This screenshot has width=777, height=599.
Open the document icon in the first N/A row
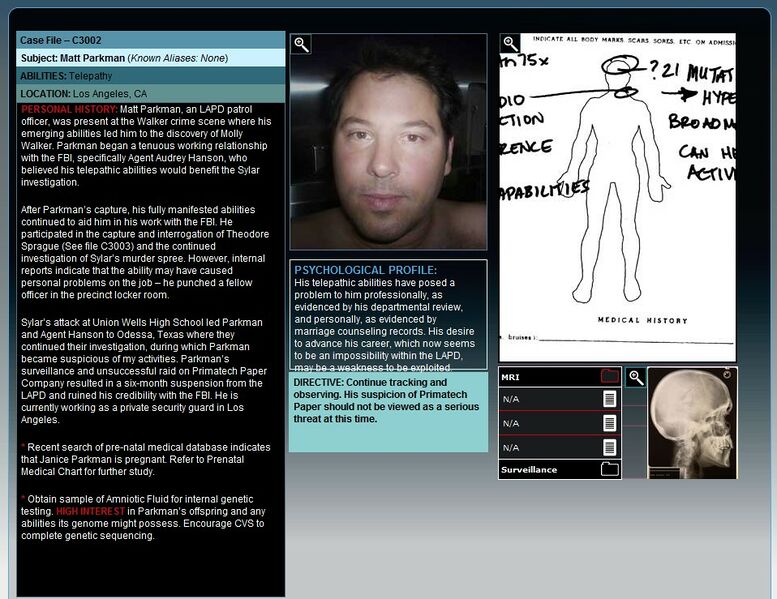(x=609, y=399)
